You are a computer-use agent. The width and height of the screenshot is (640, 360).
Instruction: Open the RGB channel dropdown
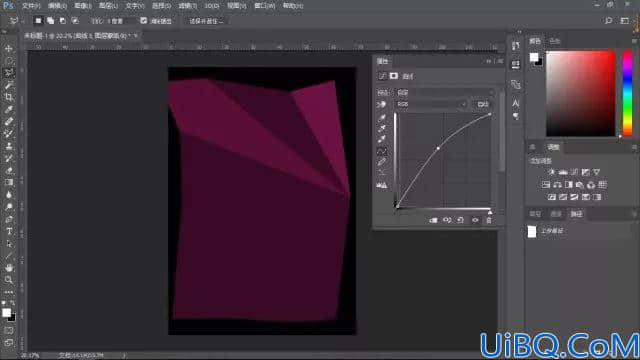tap(431, 104)
